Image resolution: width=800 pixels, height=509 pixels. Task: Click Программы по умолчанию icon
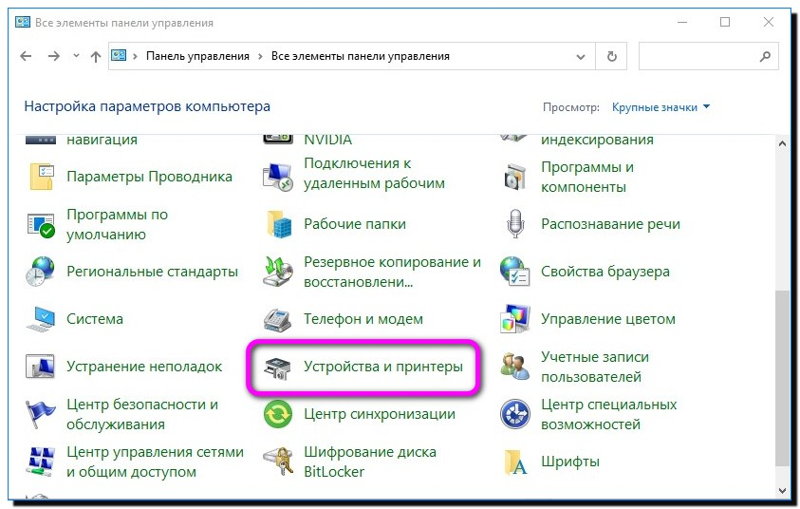tap(41, 224)
